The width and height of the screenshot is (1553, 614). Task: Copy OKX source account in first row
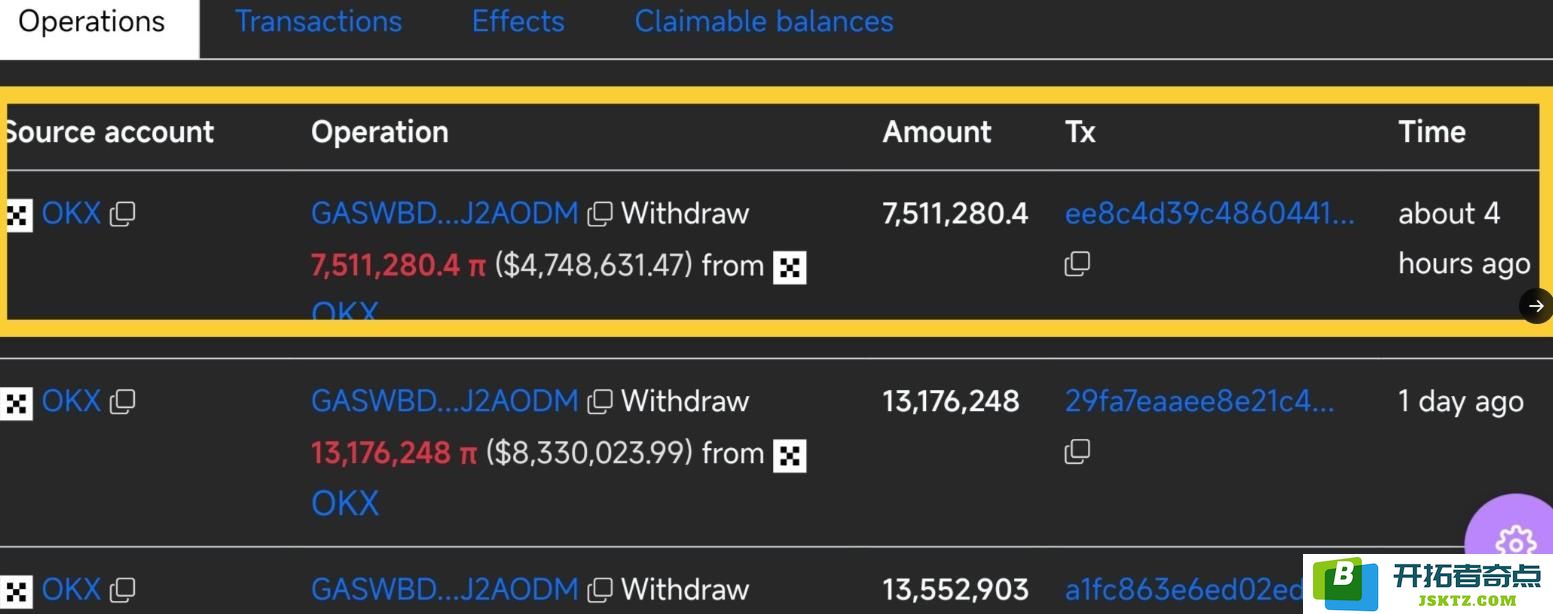coord(122,213)
